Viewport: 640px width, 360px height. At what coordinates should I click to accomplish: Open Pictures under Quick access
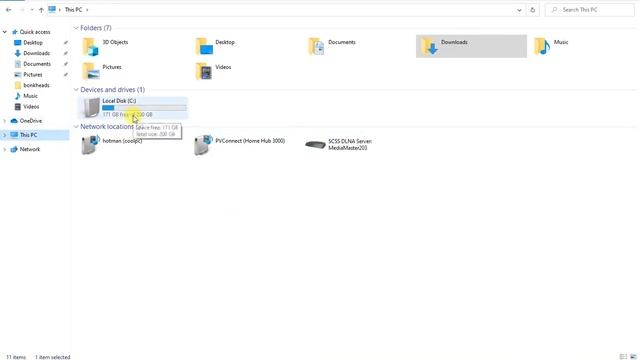coord(33,75)
